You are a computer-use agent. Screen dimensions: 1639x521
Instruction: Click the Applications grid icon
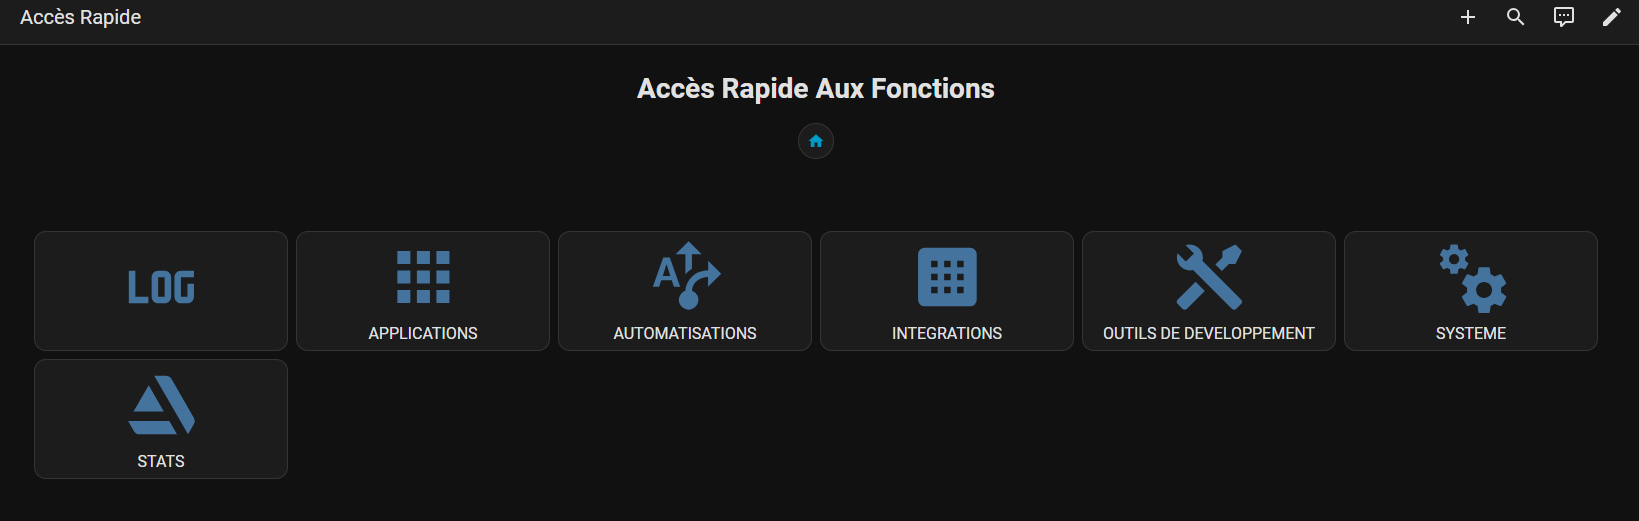[x=423, y=277]
